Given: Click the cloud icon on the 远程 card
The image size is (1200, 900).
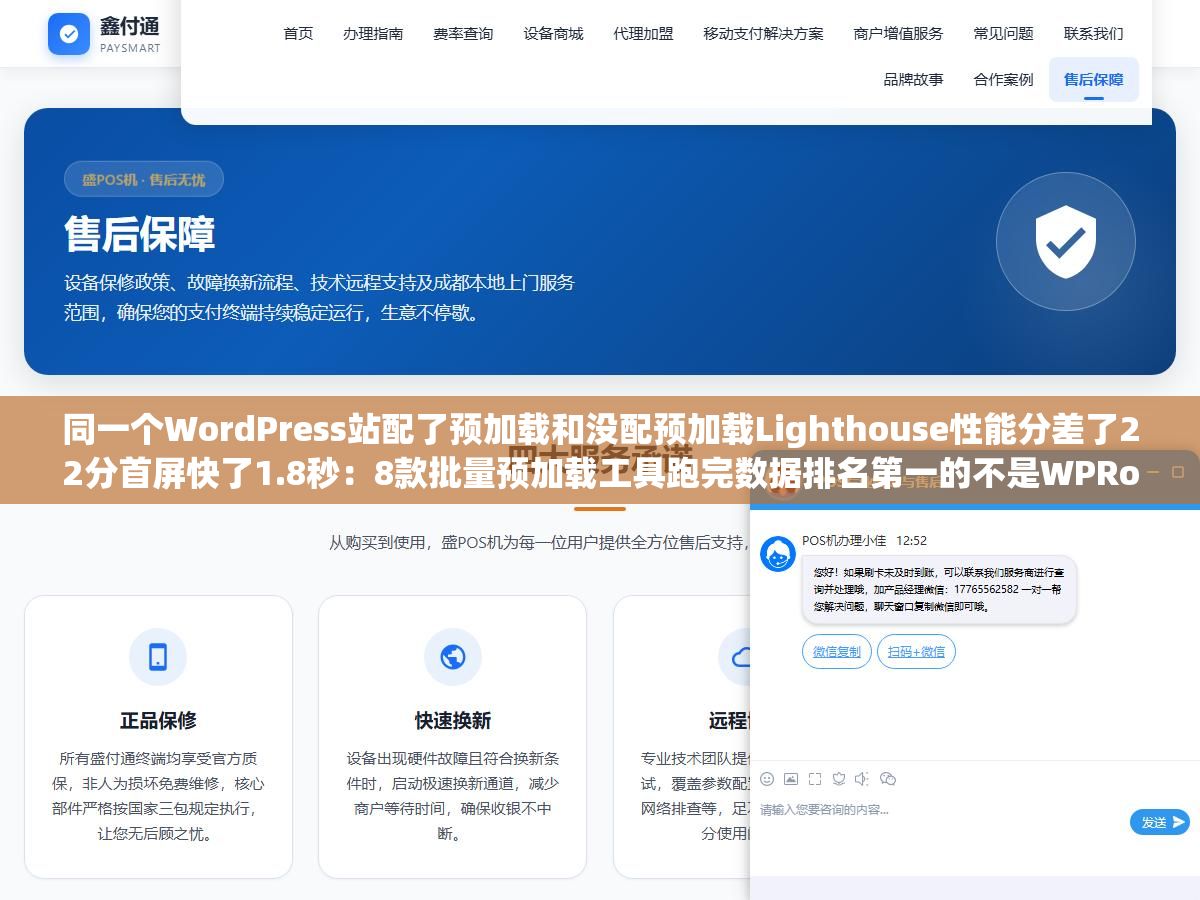Looking at the screenshot, I should (x=740, y=657).
